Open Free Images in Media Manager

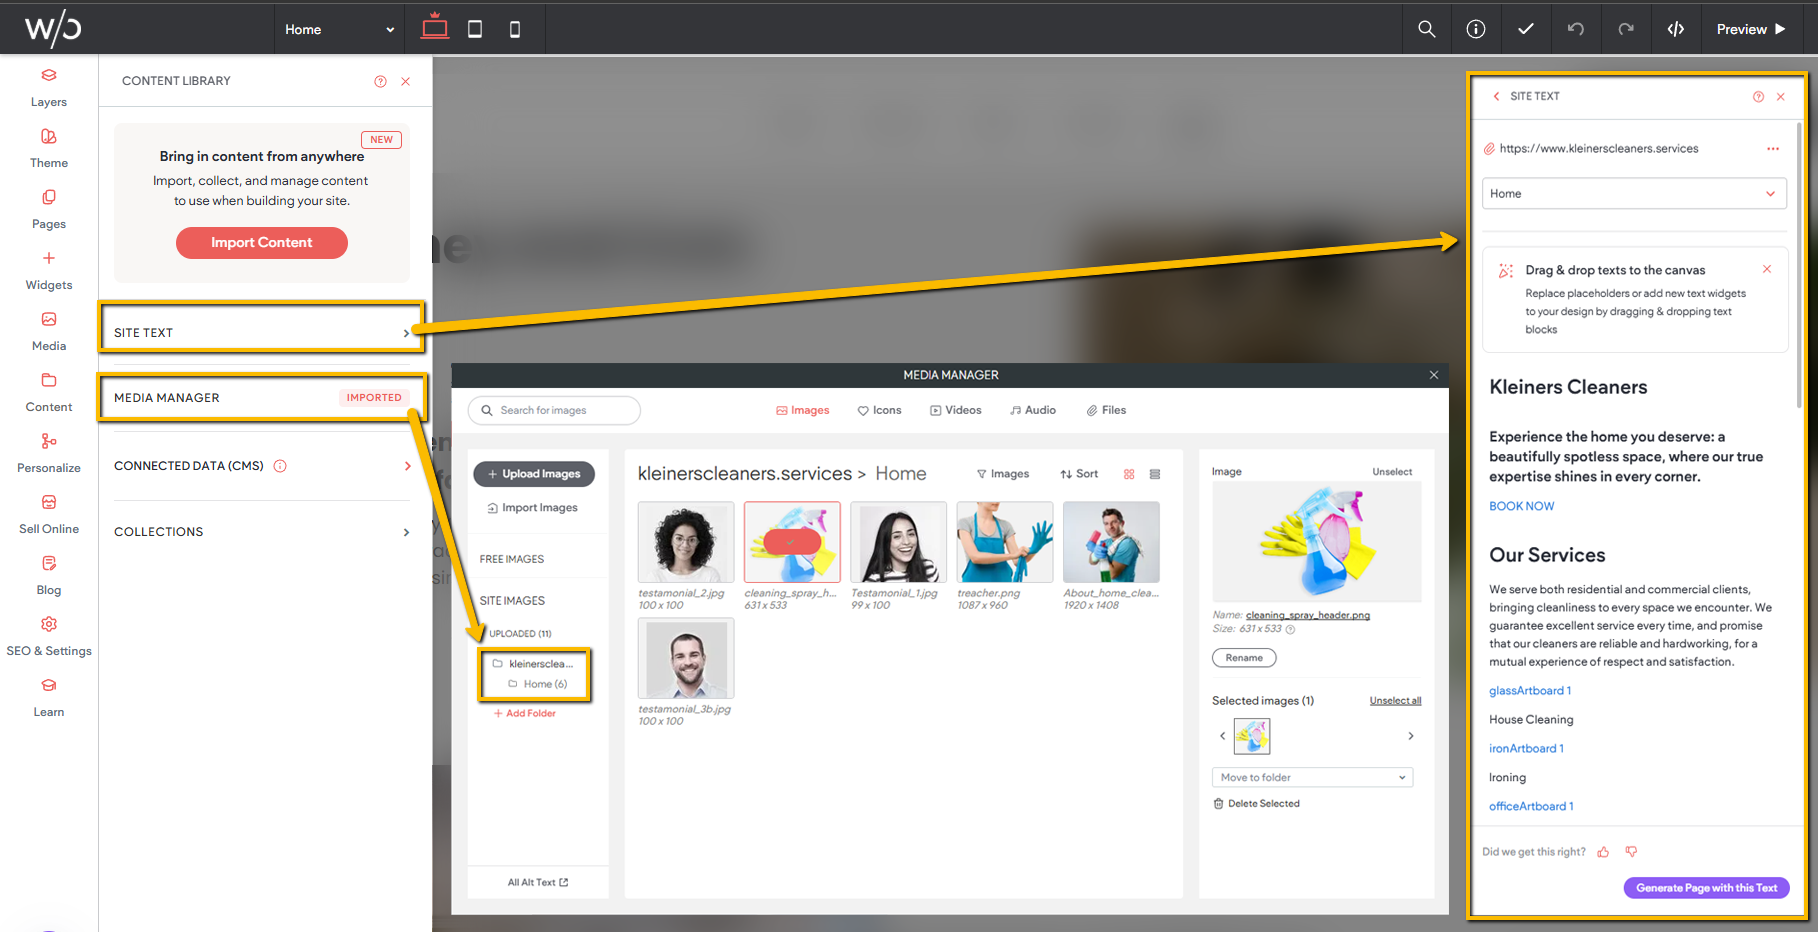tap(512, 559)
